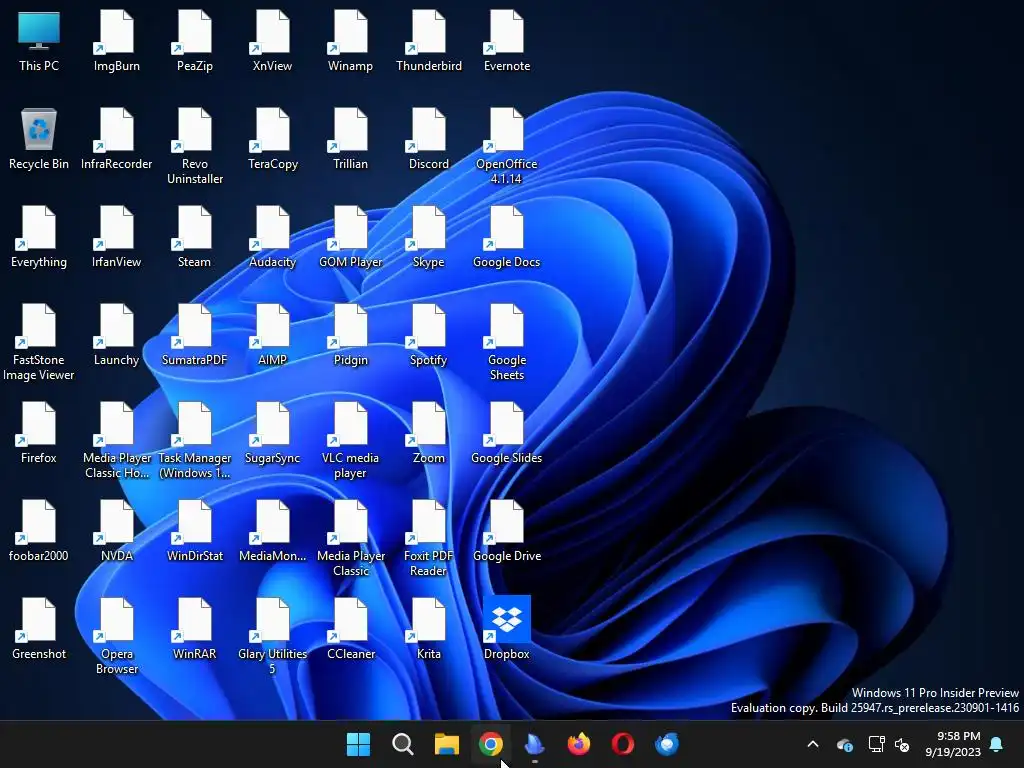Select the Discord shortcut
The width and height of the screenshot is (1024, 768).
pyautogui.click(x=428, y=140)
